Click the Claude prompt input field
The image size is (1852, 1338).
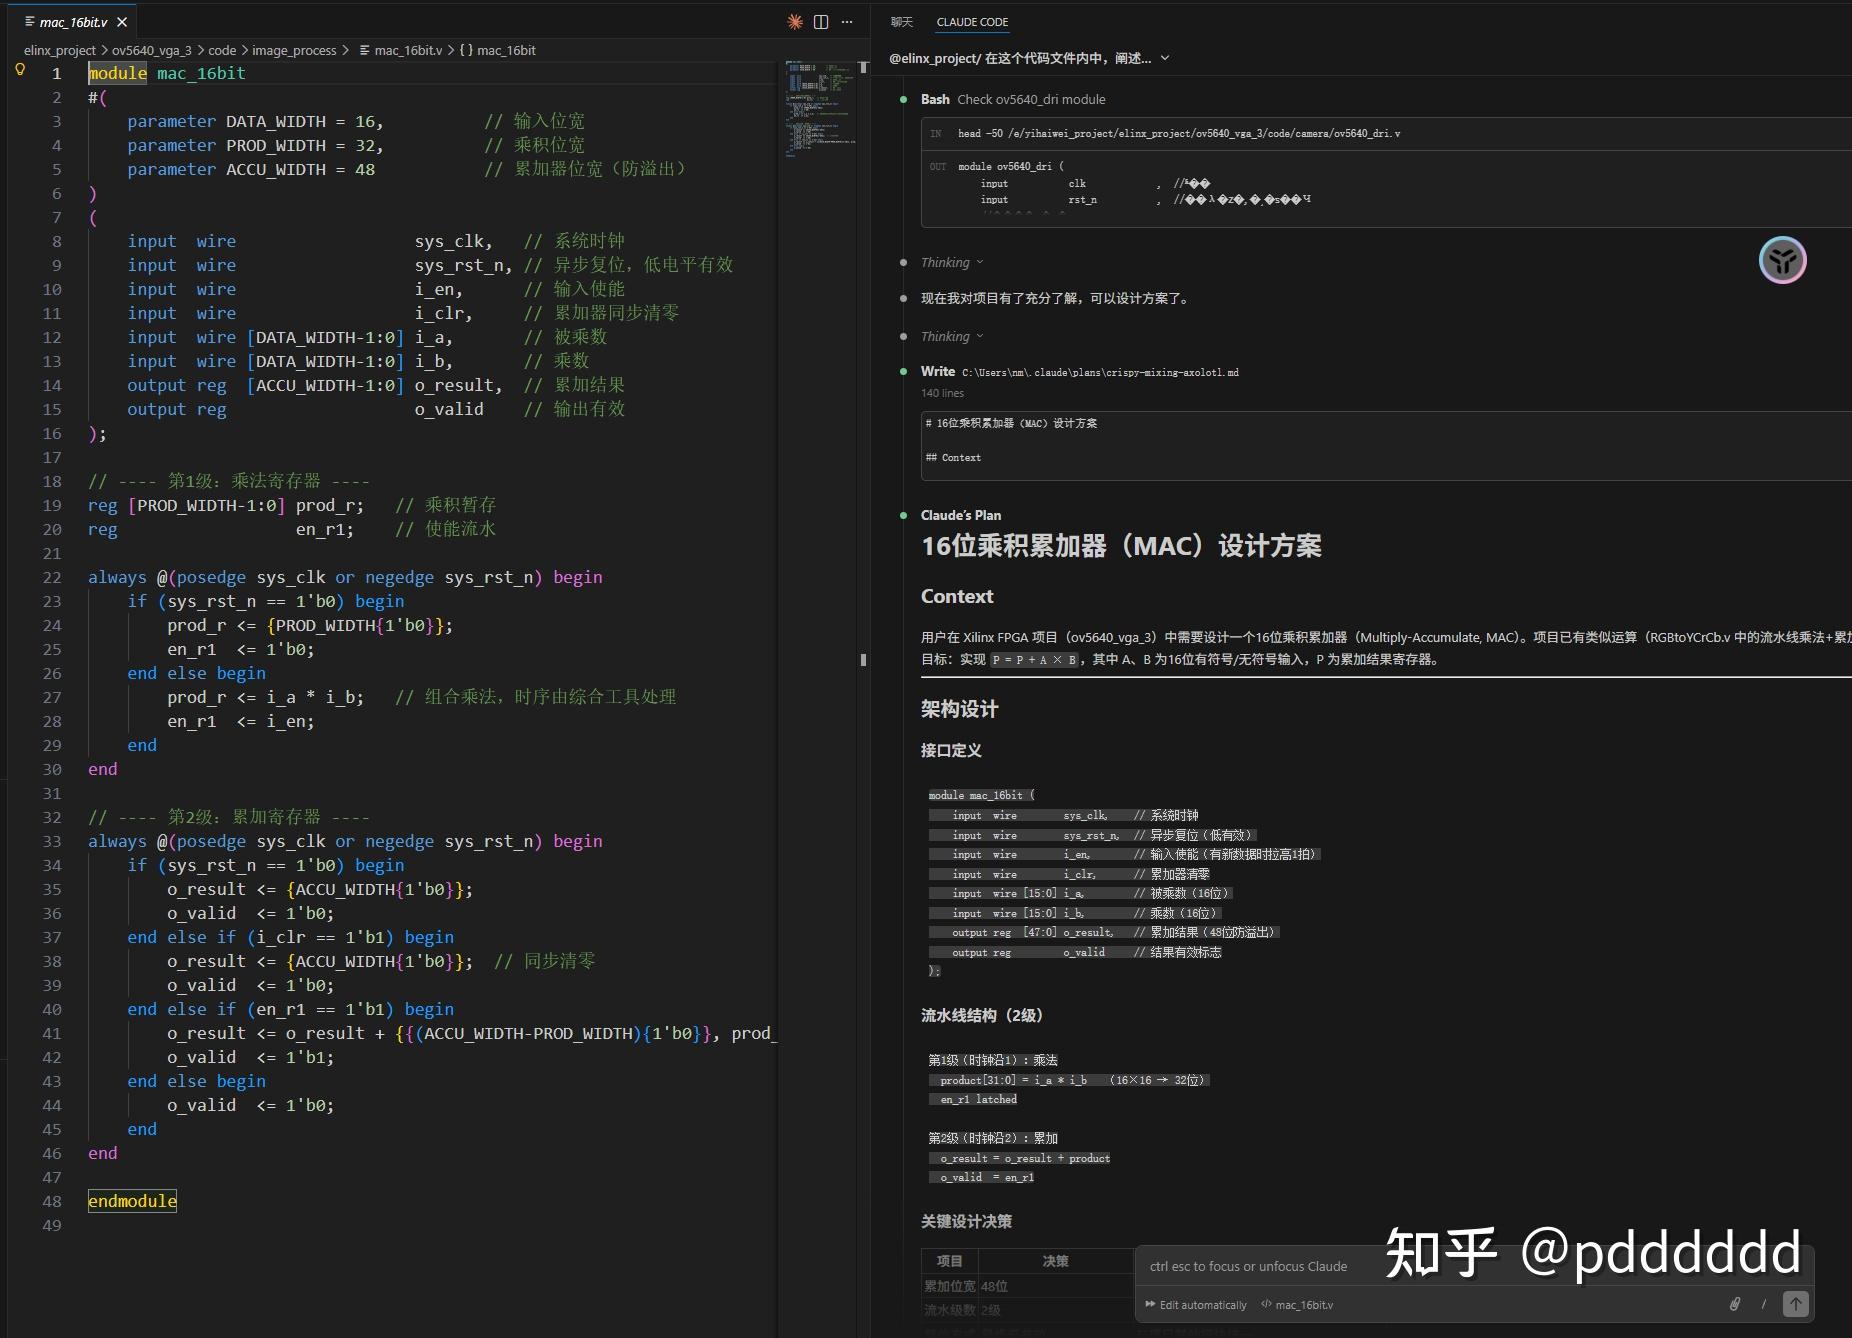point(1474,1266)
